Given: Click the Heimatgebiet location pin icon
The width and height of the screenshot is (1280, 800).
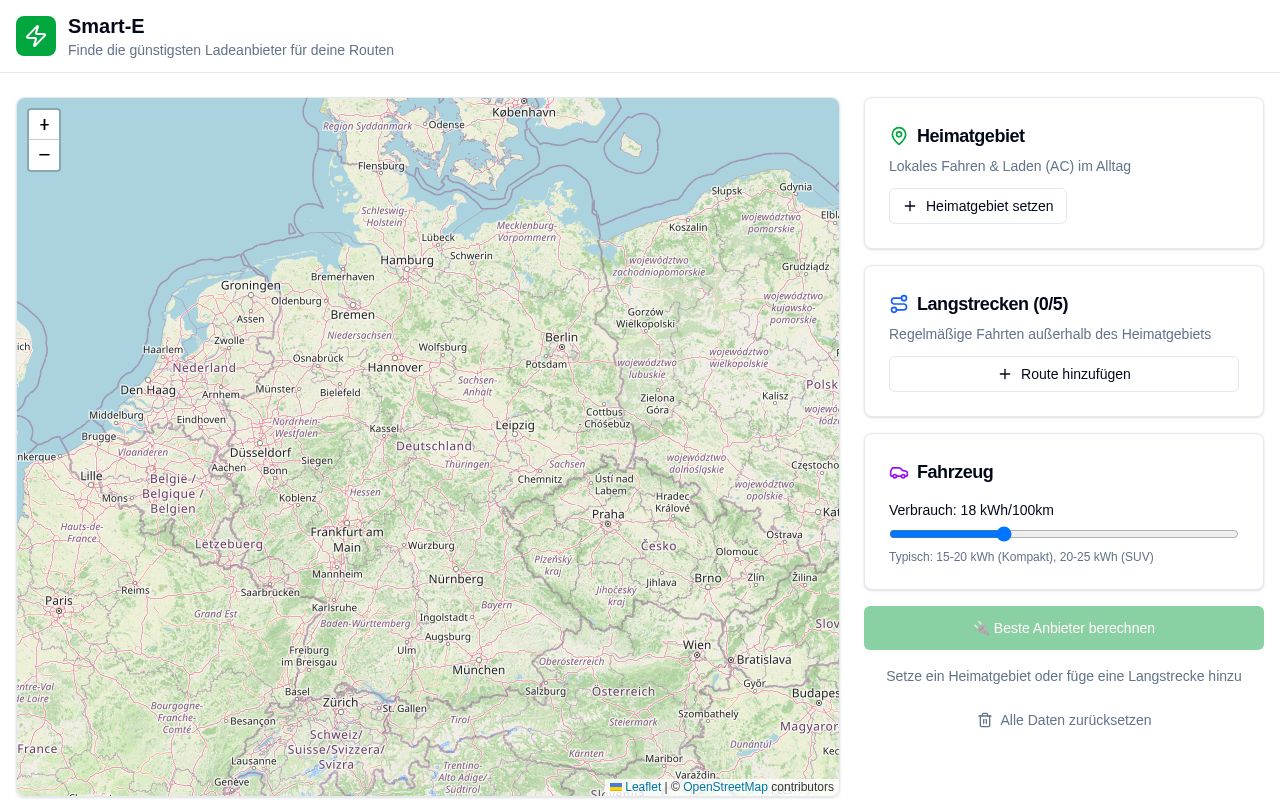Looking at the screenshot, I should click(899, 136).
